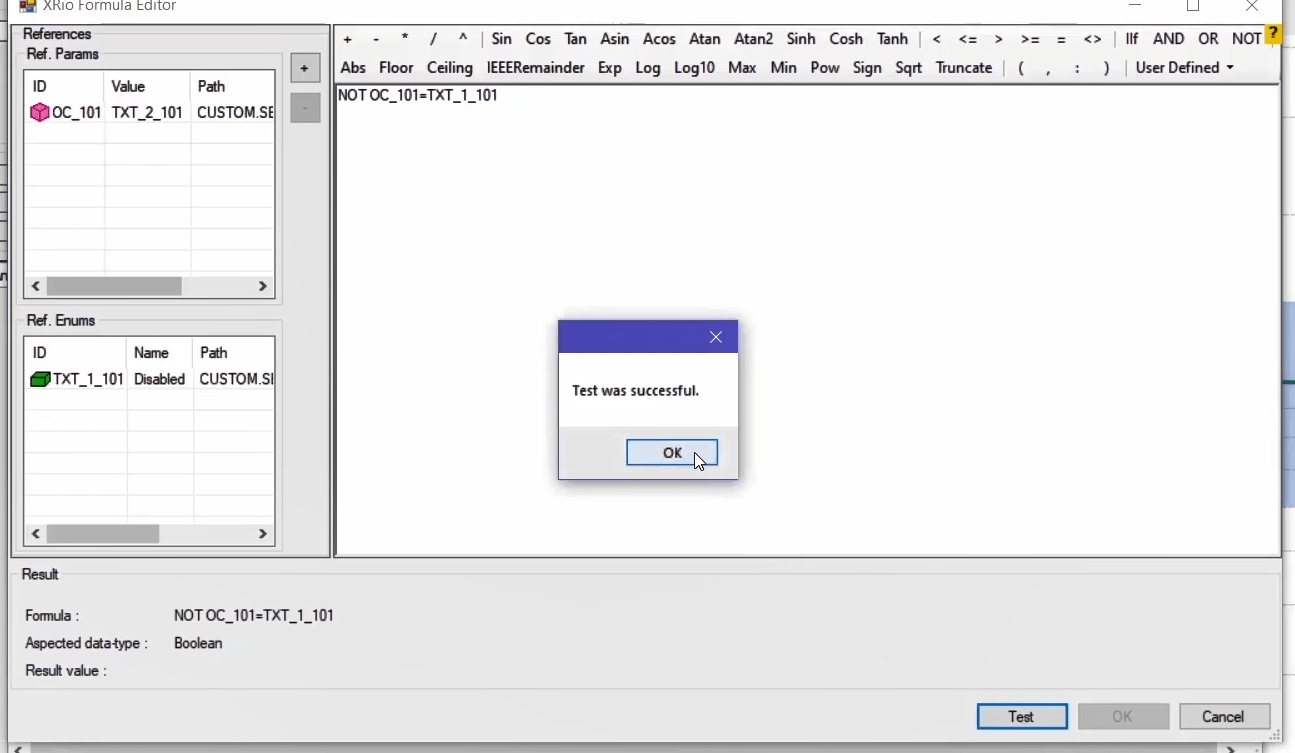Close the test result message dialog
The width and height of the screenshot is (1295, 753).
click(715, 338)
